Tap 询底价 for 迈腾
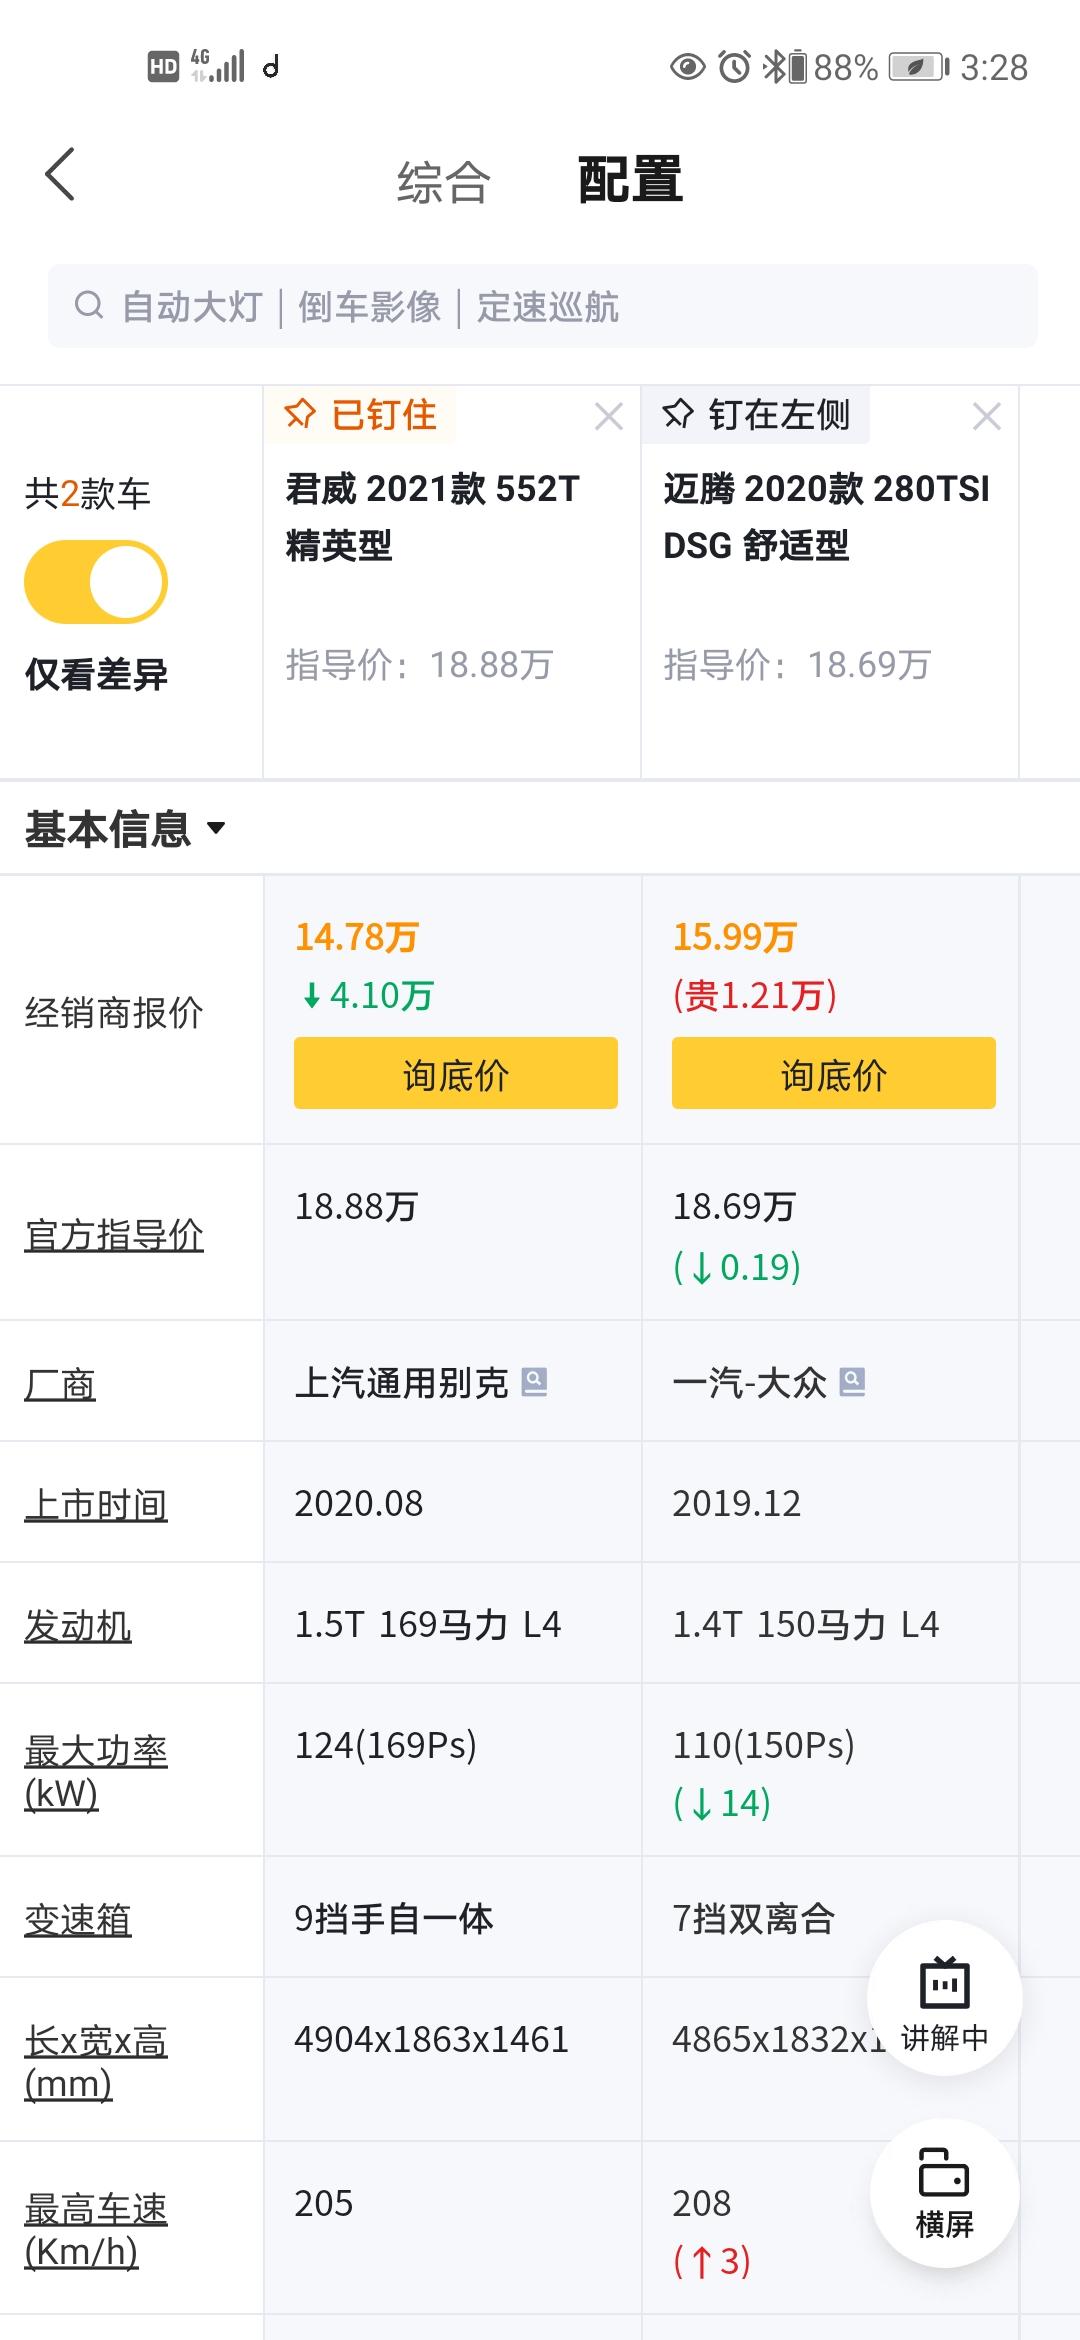Viewport: 1080px width, 2340px height. click(833, 1073)
